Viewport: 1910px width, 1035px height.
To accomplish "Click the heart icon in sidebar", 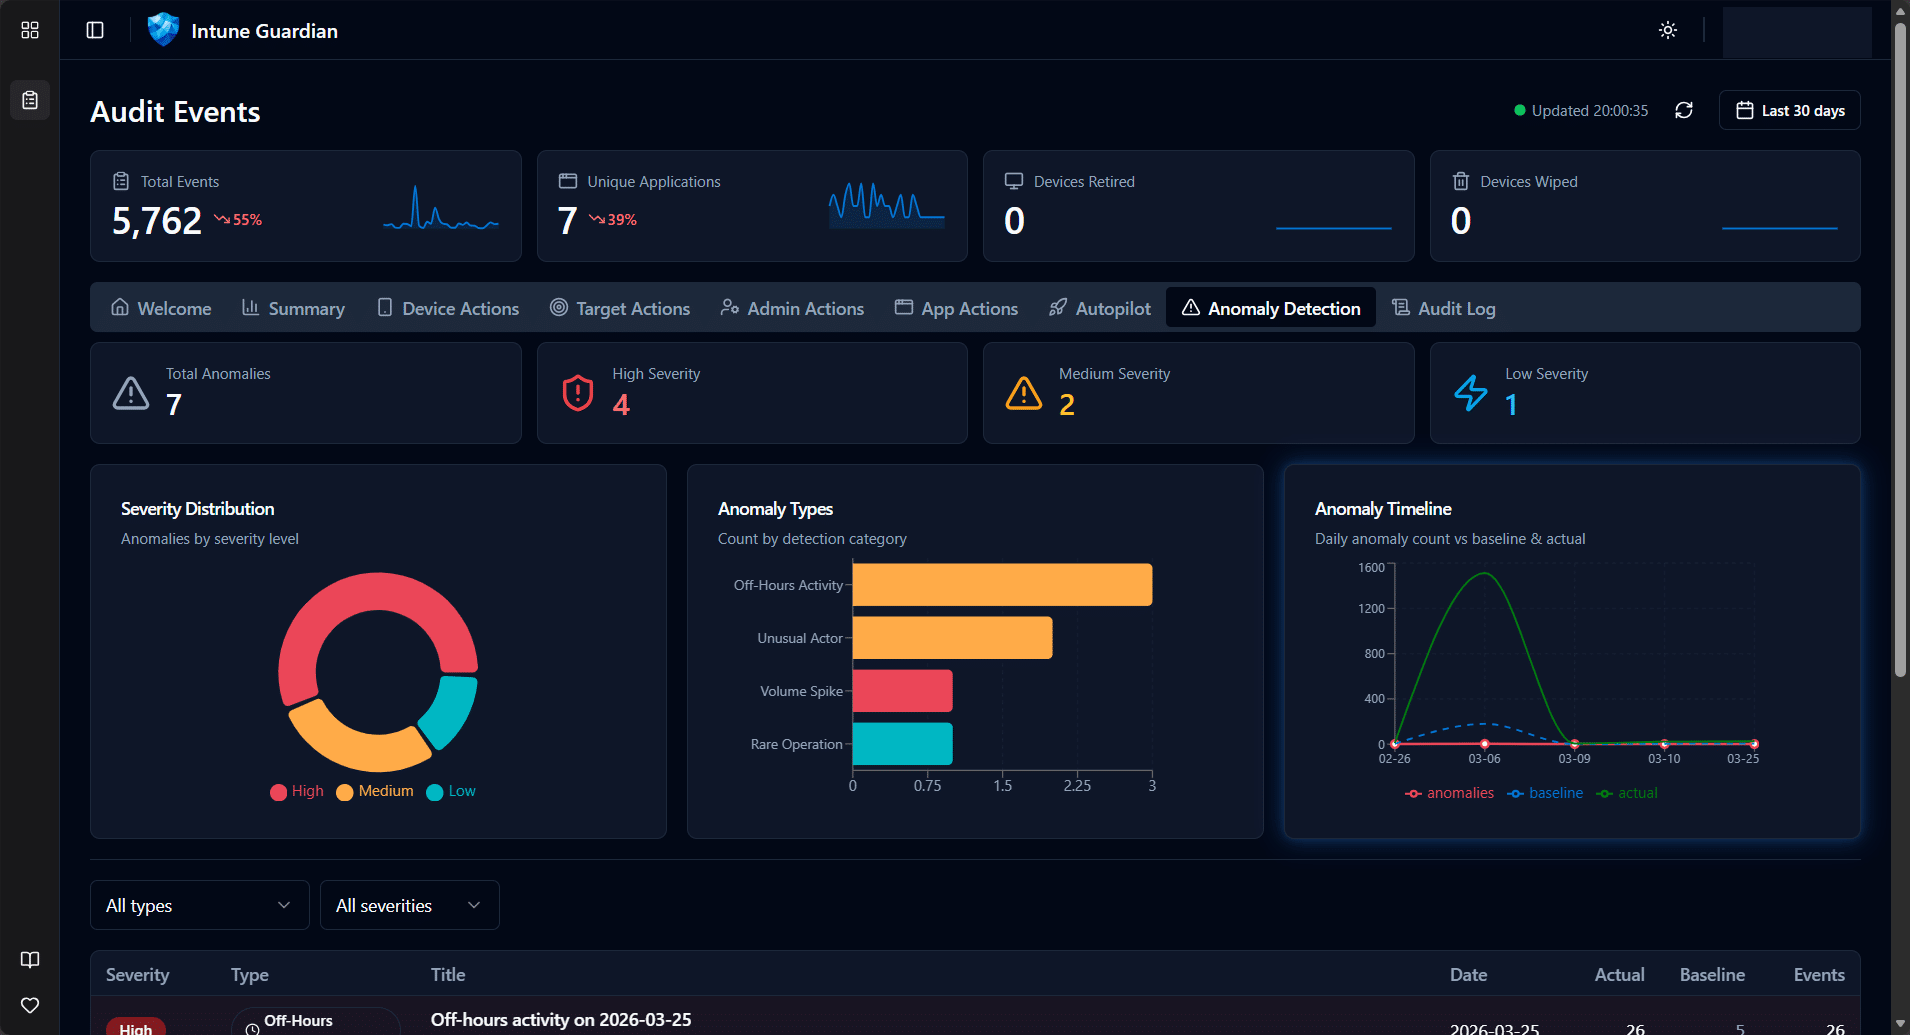I will click(30, 1005).
